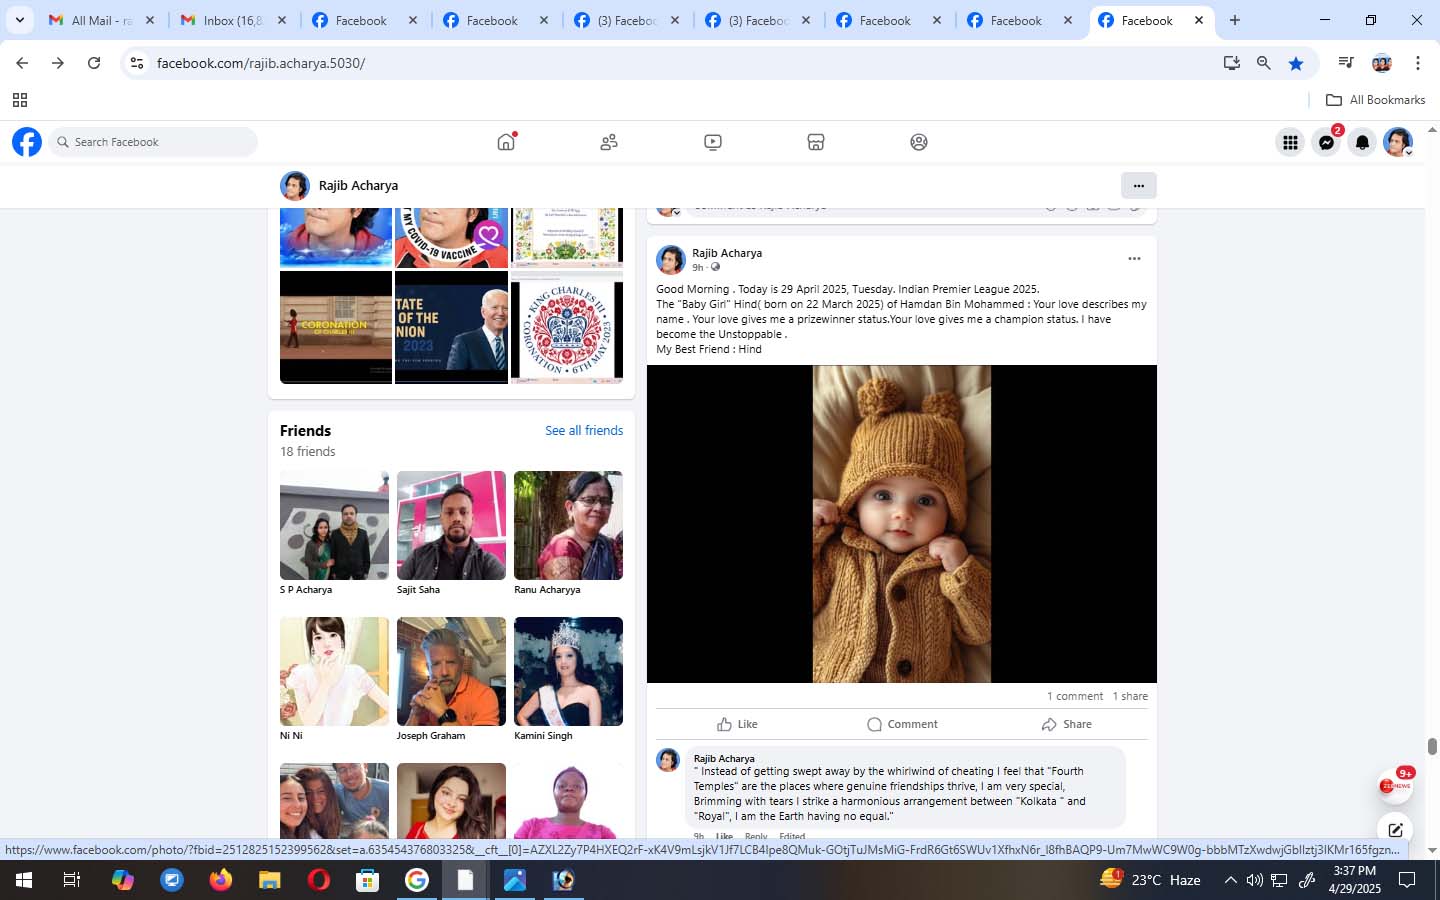
Task: Open apps grid shortcut in bookmarks bar
Action: point(19,100)
